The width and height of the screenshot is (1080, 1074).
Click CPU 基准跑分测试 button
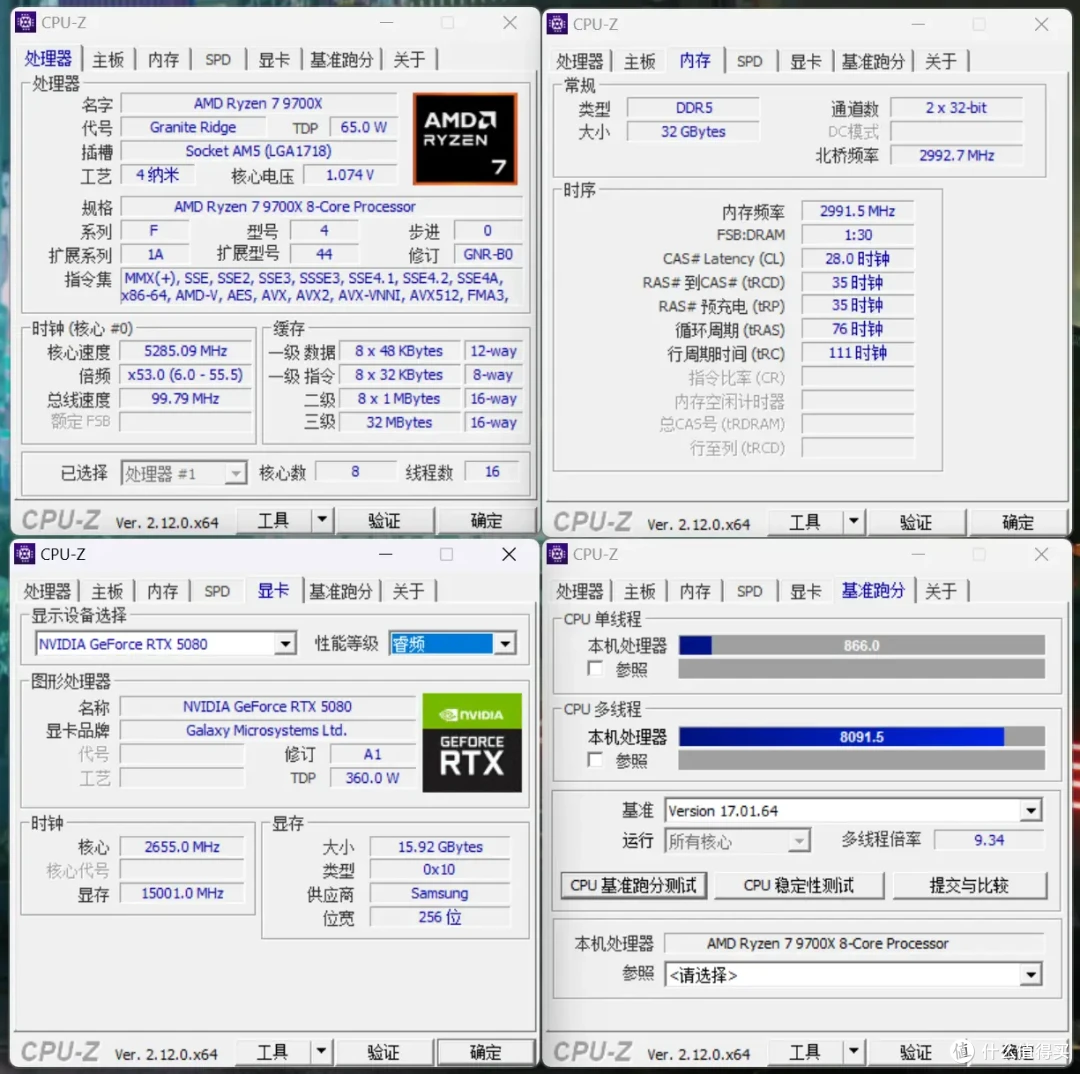(634, 885)
